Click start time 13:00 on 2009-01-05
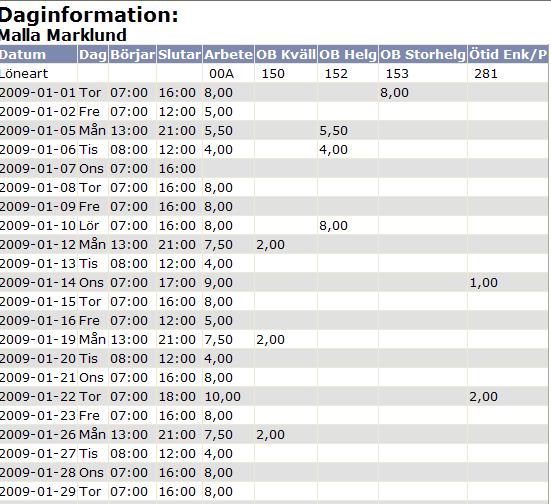The width and height of the screenshot is (551, 504). click(x=129, y=130)
